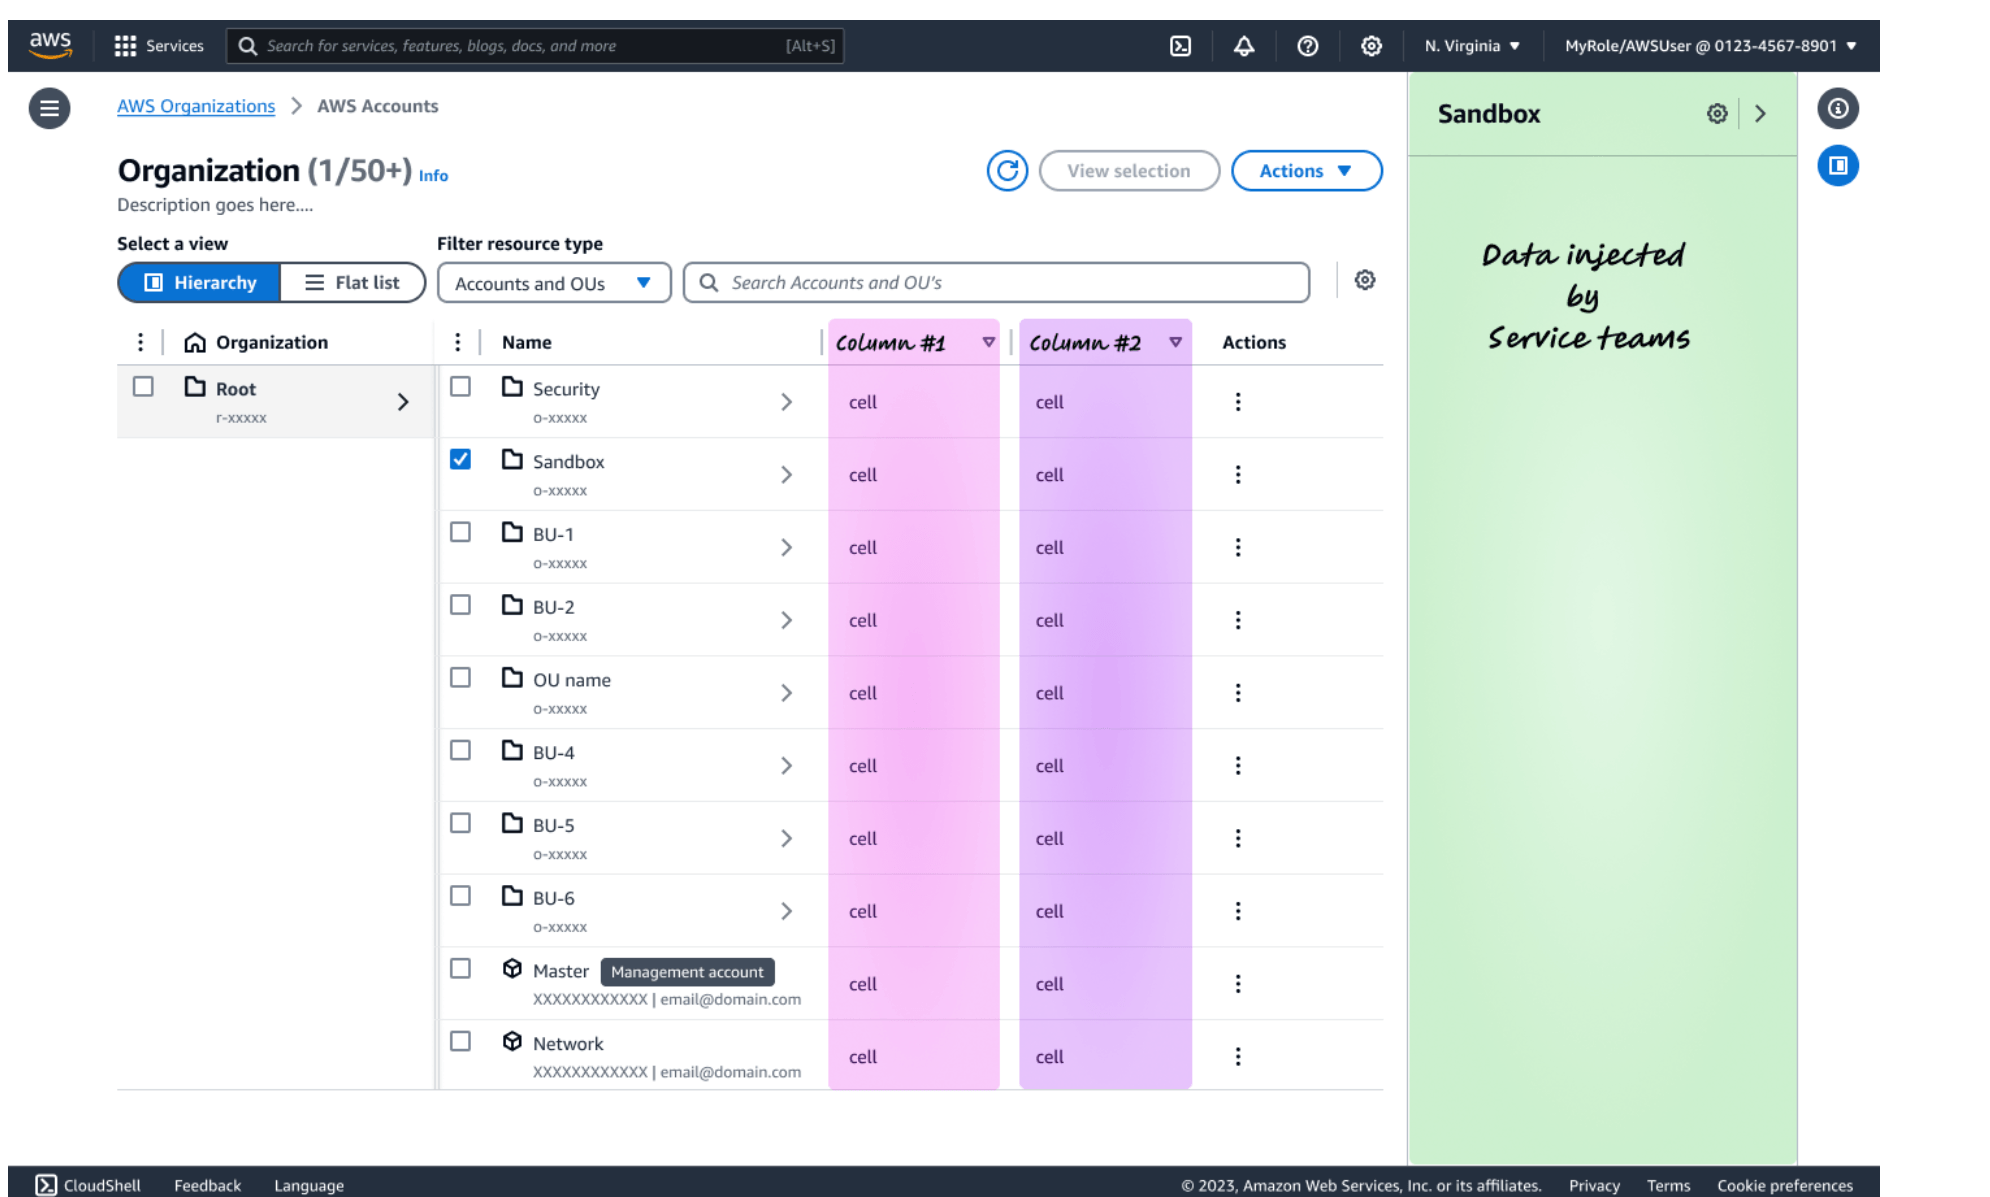Open actions menu for BU-4 row
Viewport: 1990px width, 1197px height.
tap(1238, 766)
